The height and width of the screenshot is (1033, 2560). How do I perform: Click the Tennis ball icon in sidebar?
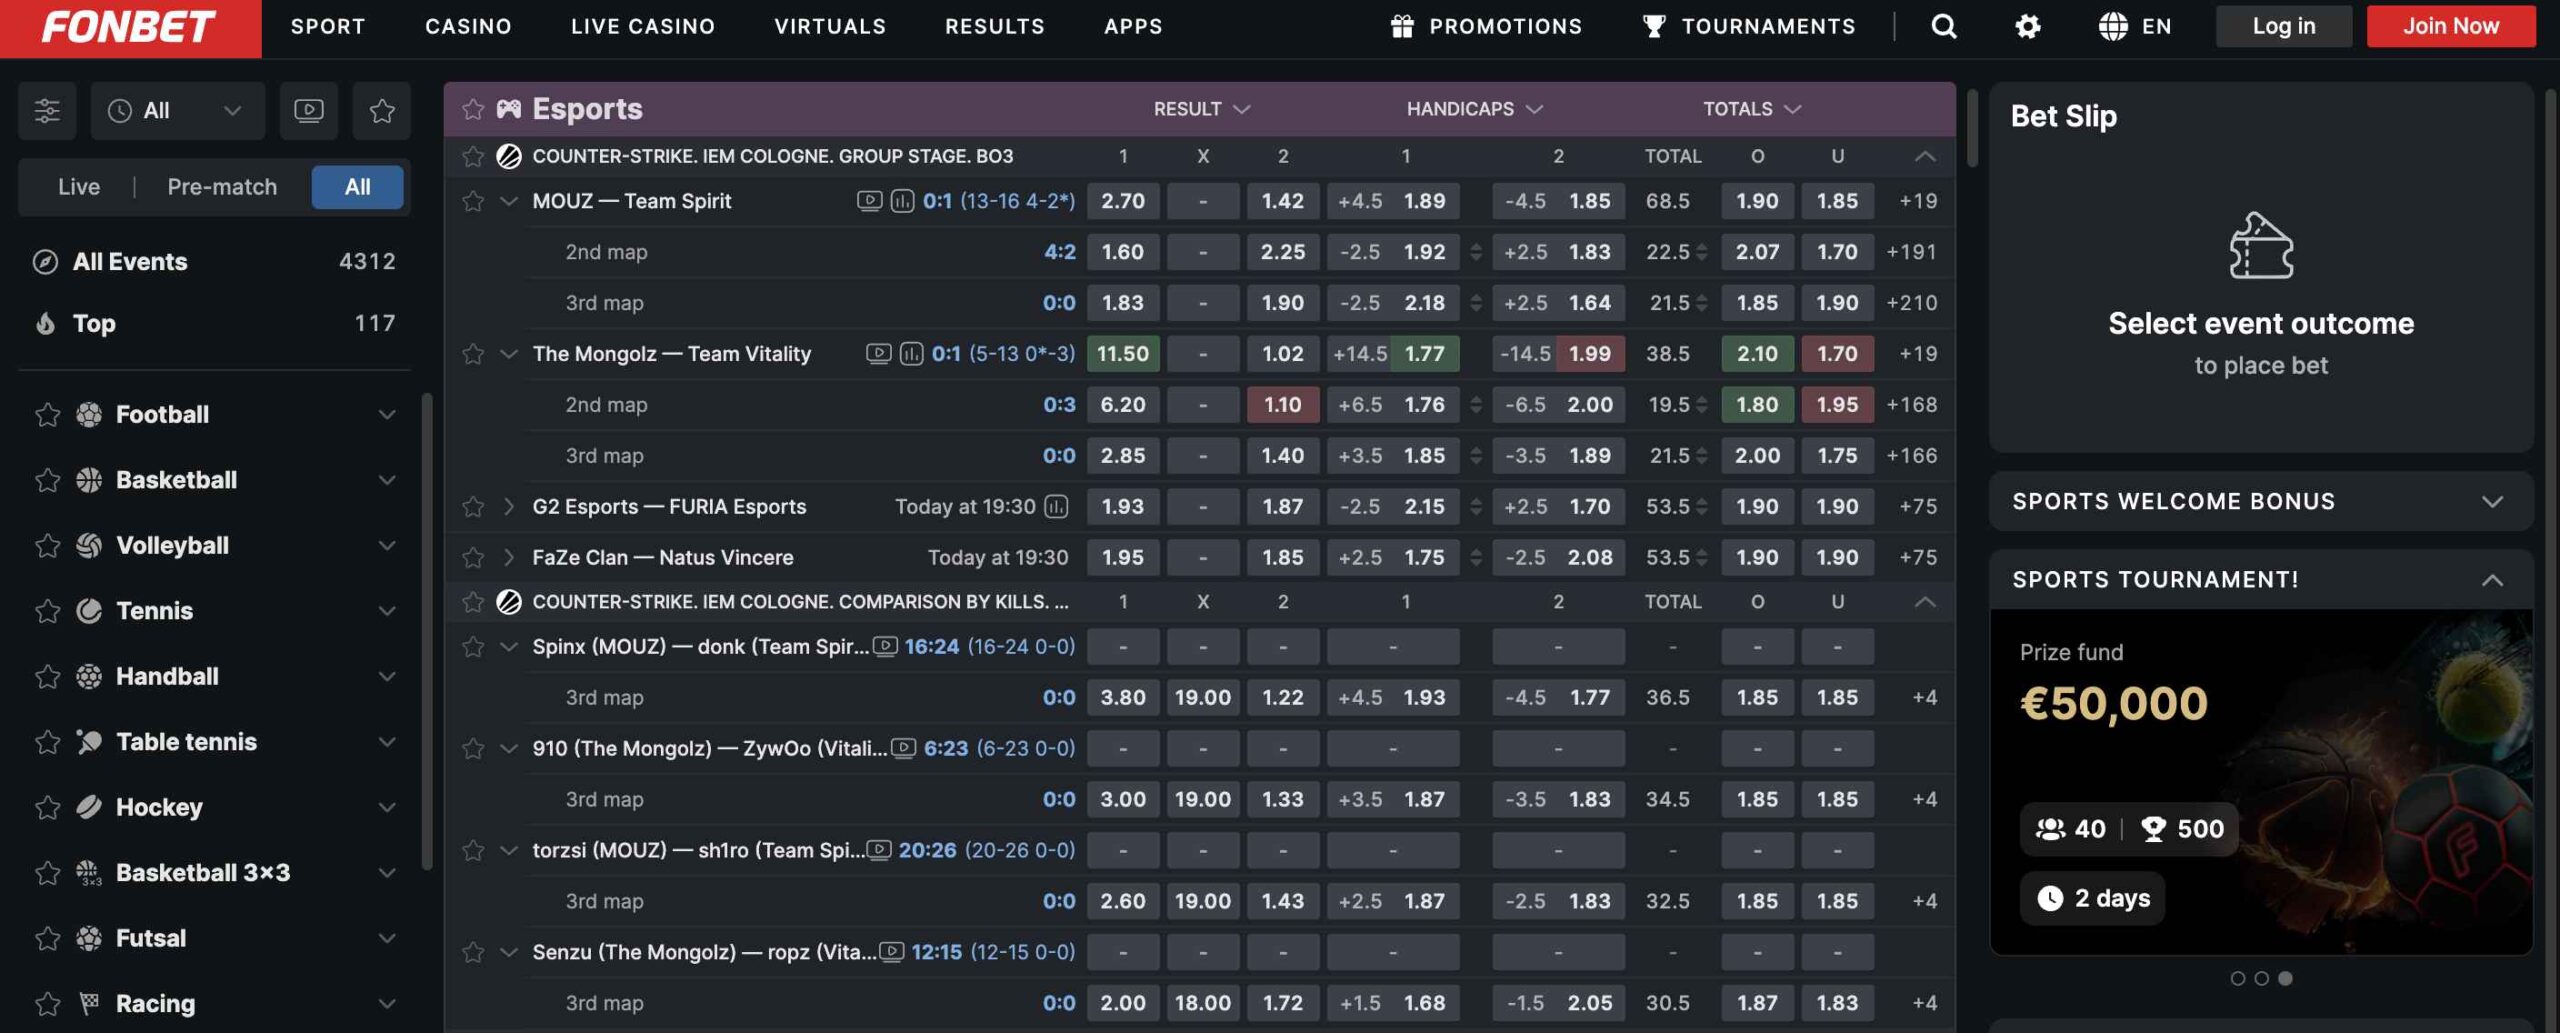(x=89, y=610)
